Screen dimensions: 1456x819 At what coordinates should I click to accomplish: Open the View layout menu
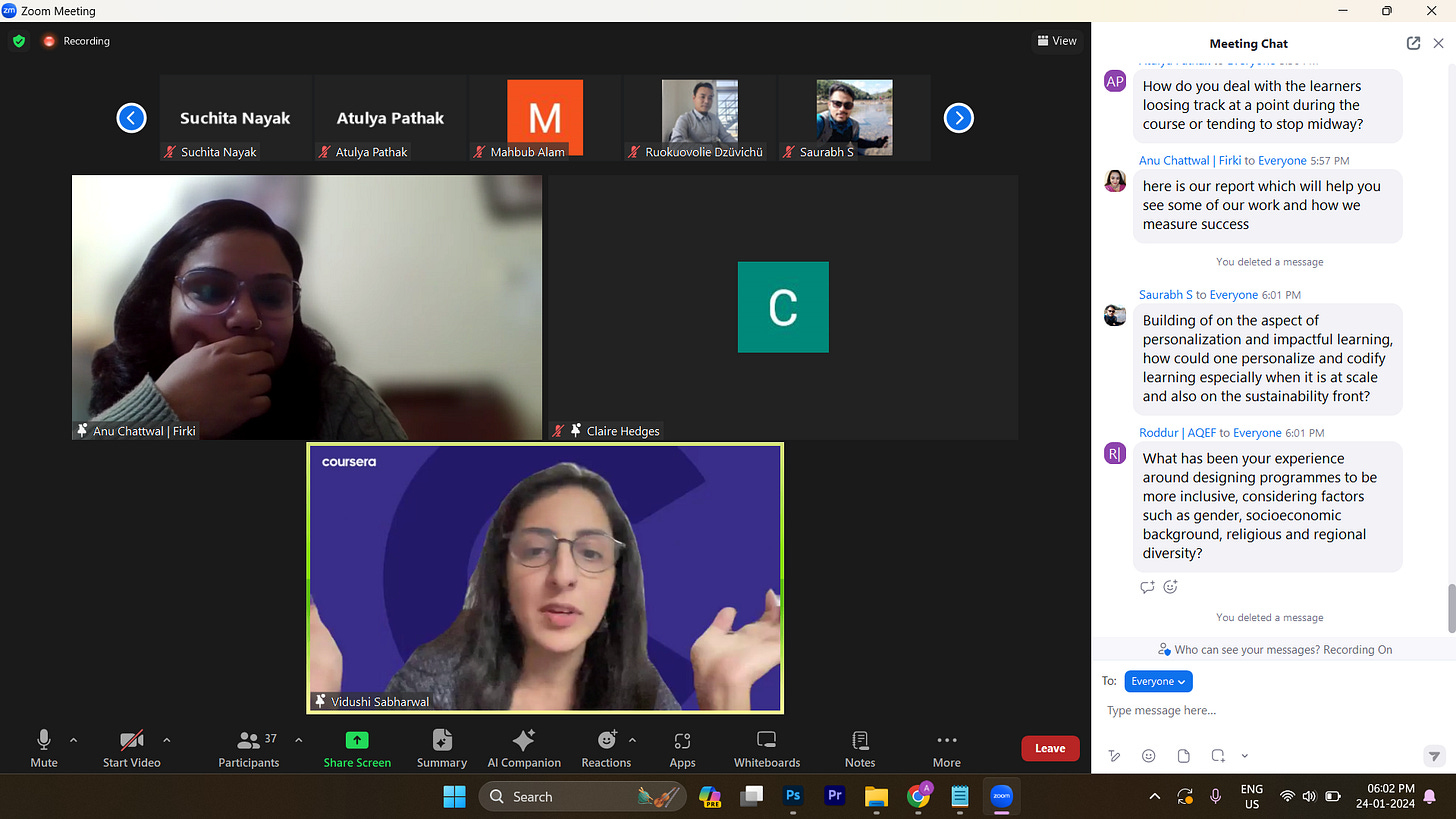click(x=1057, y=41)
